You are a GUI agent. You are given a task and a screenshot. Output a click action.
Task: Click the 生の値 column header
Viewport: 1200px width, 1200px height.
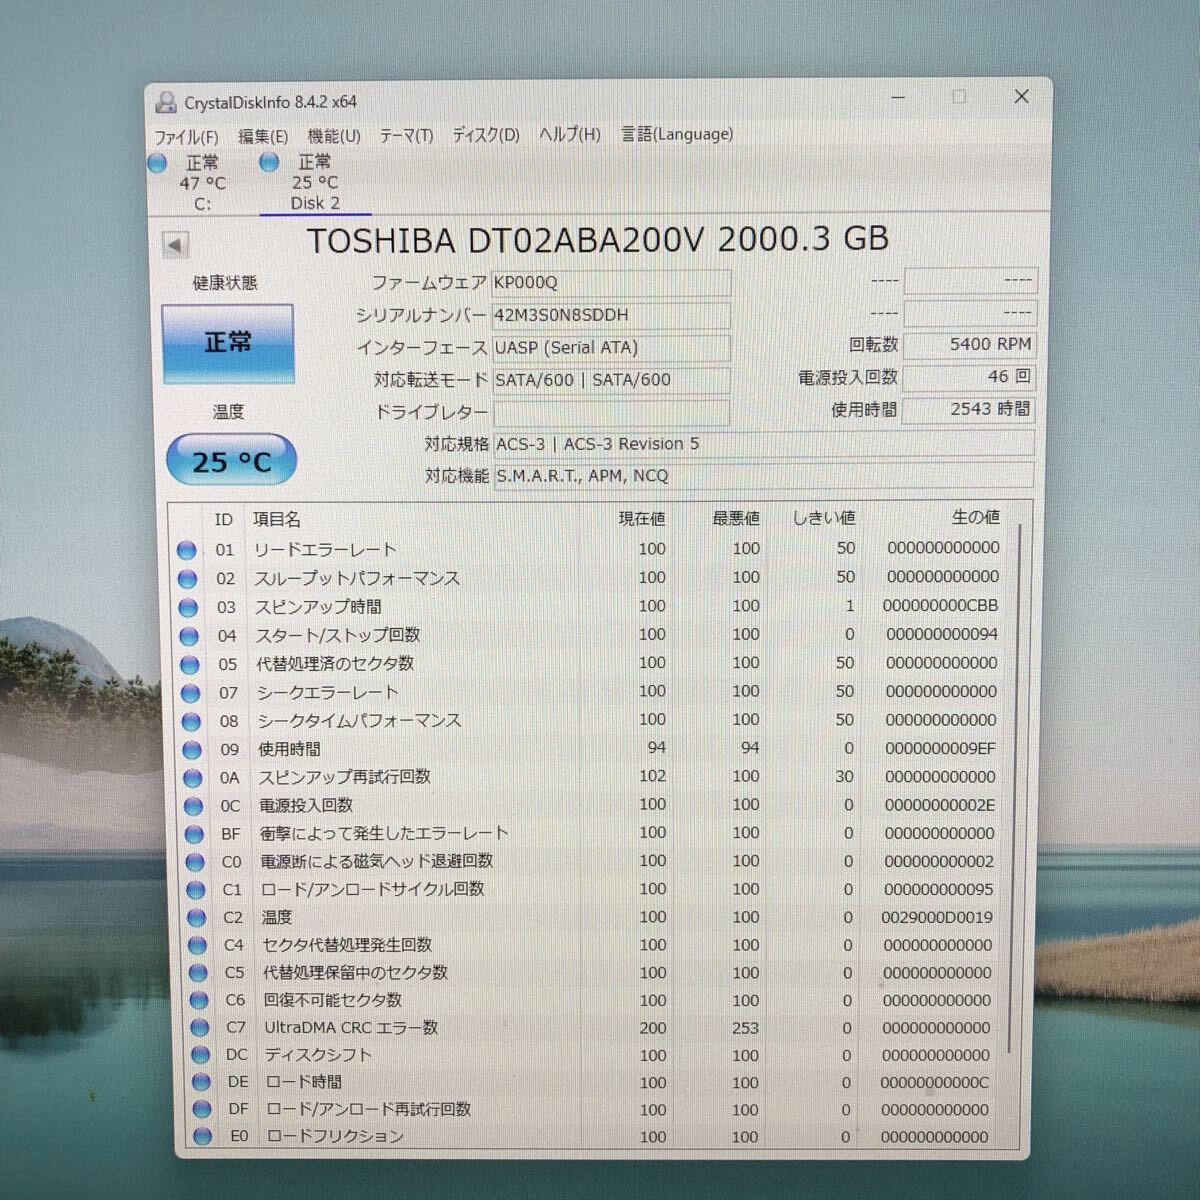(x=975, y=517)
